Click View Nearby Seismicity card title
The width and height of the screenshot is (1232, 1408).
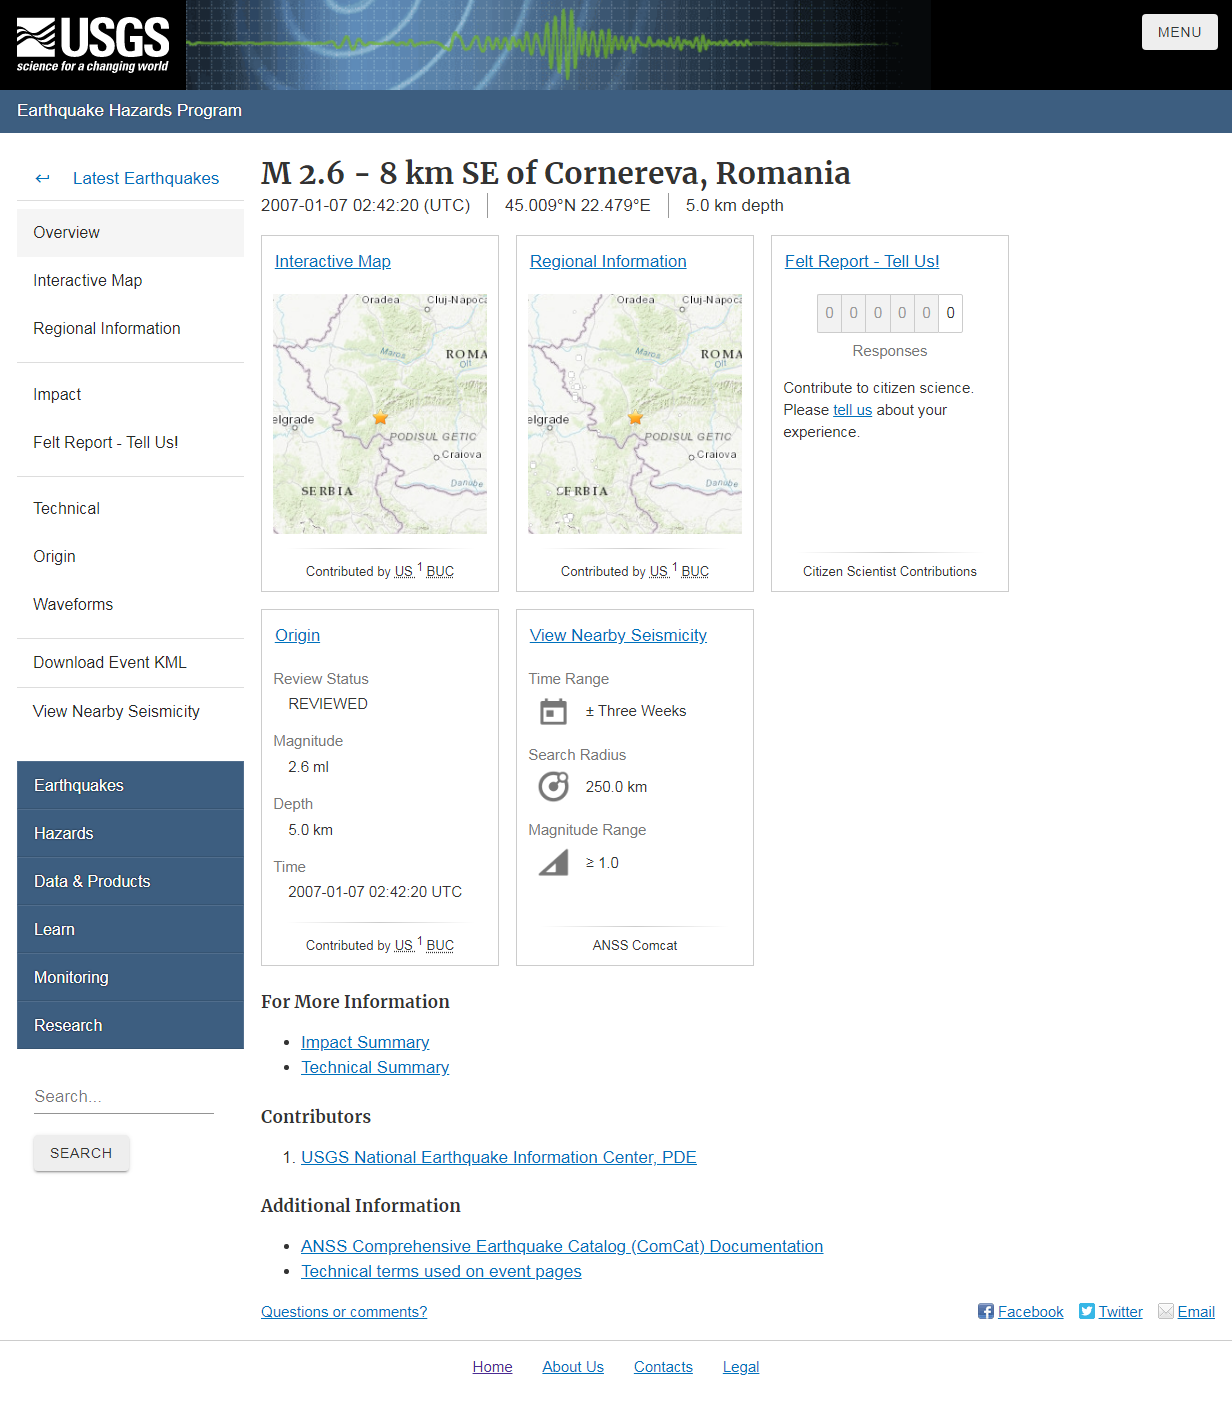(x=618, y=635)
